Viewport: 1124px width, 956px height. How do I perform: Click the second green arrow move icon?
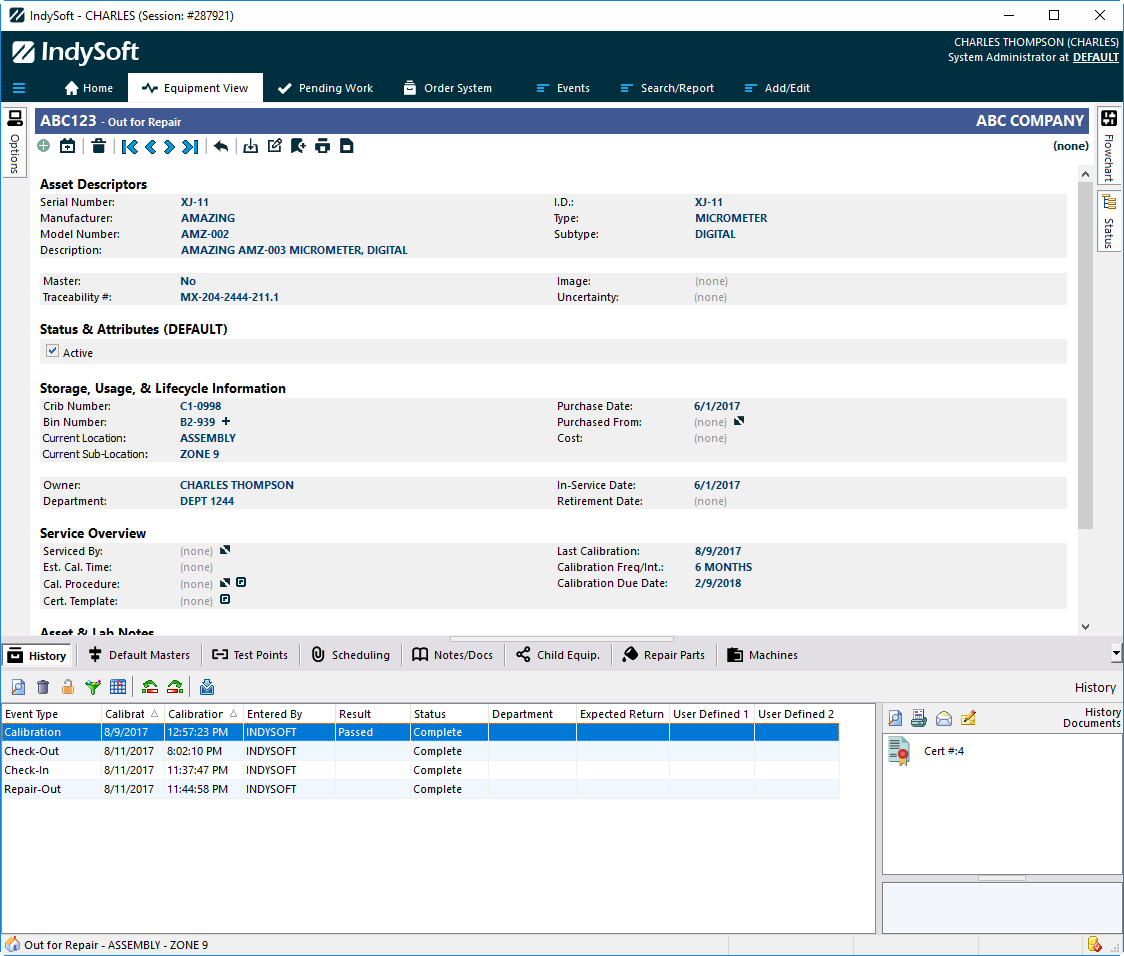[x=175, y=687]
